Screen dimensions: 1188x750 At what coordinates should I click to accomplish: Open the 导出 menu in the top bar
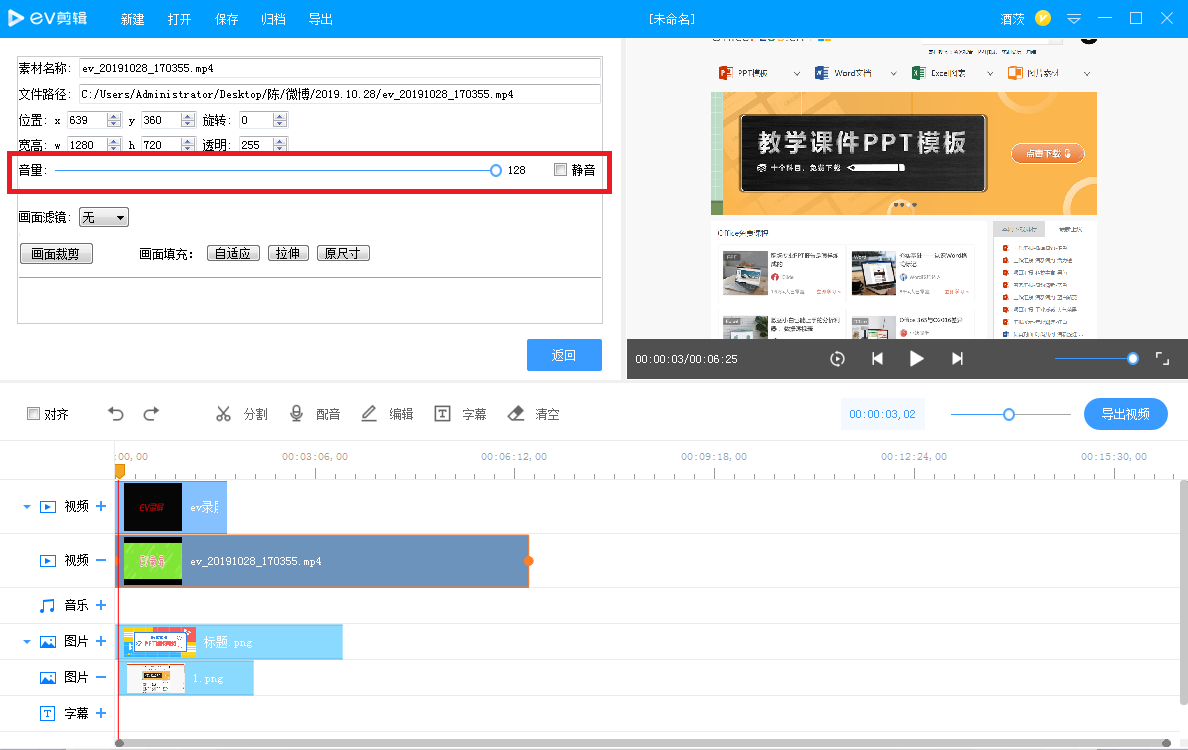pyautogui.click(x=320, y=19)
